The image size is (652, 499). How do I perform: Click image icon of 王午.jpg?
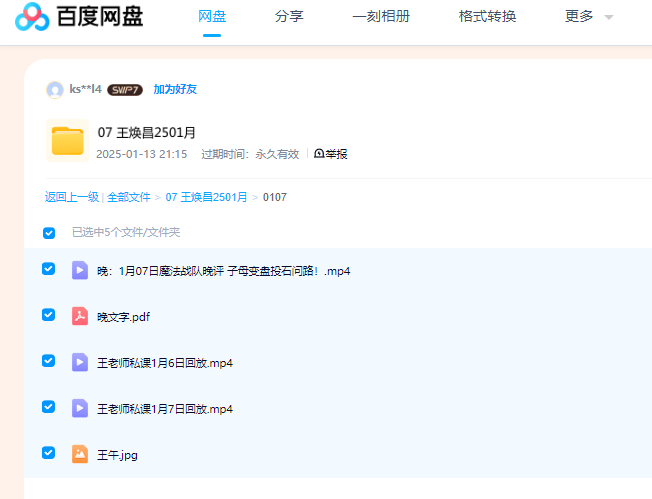click(80, 454)
